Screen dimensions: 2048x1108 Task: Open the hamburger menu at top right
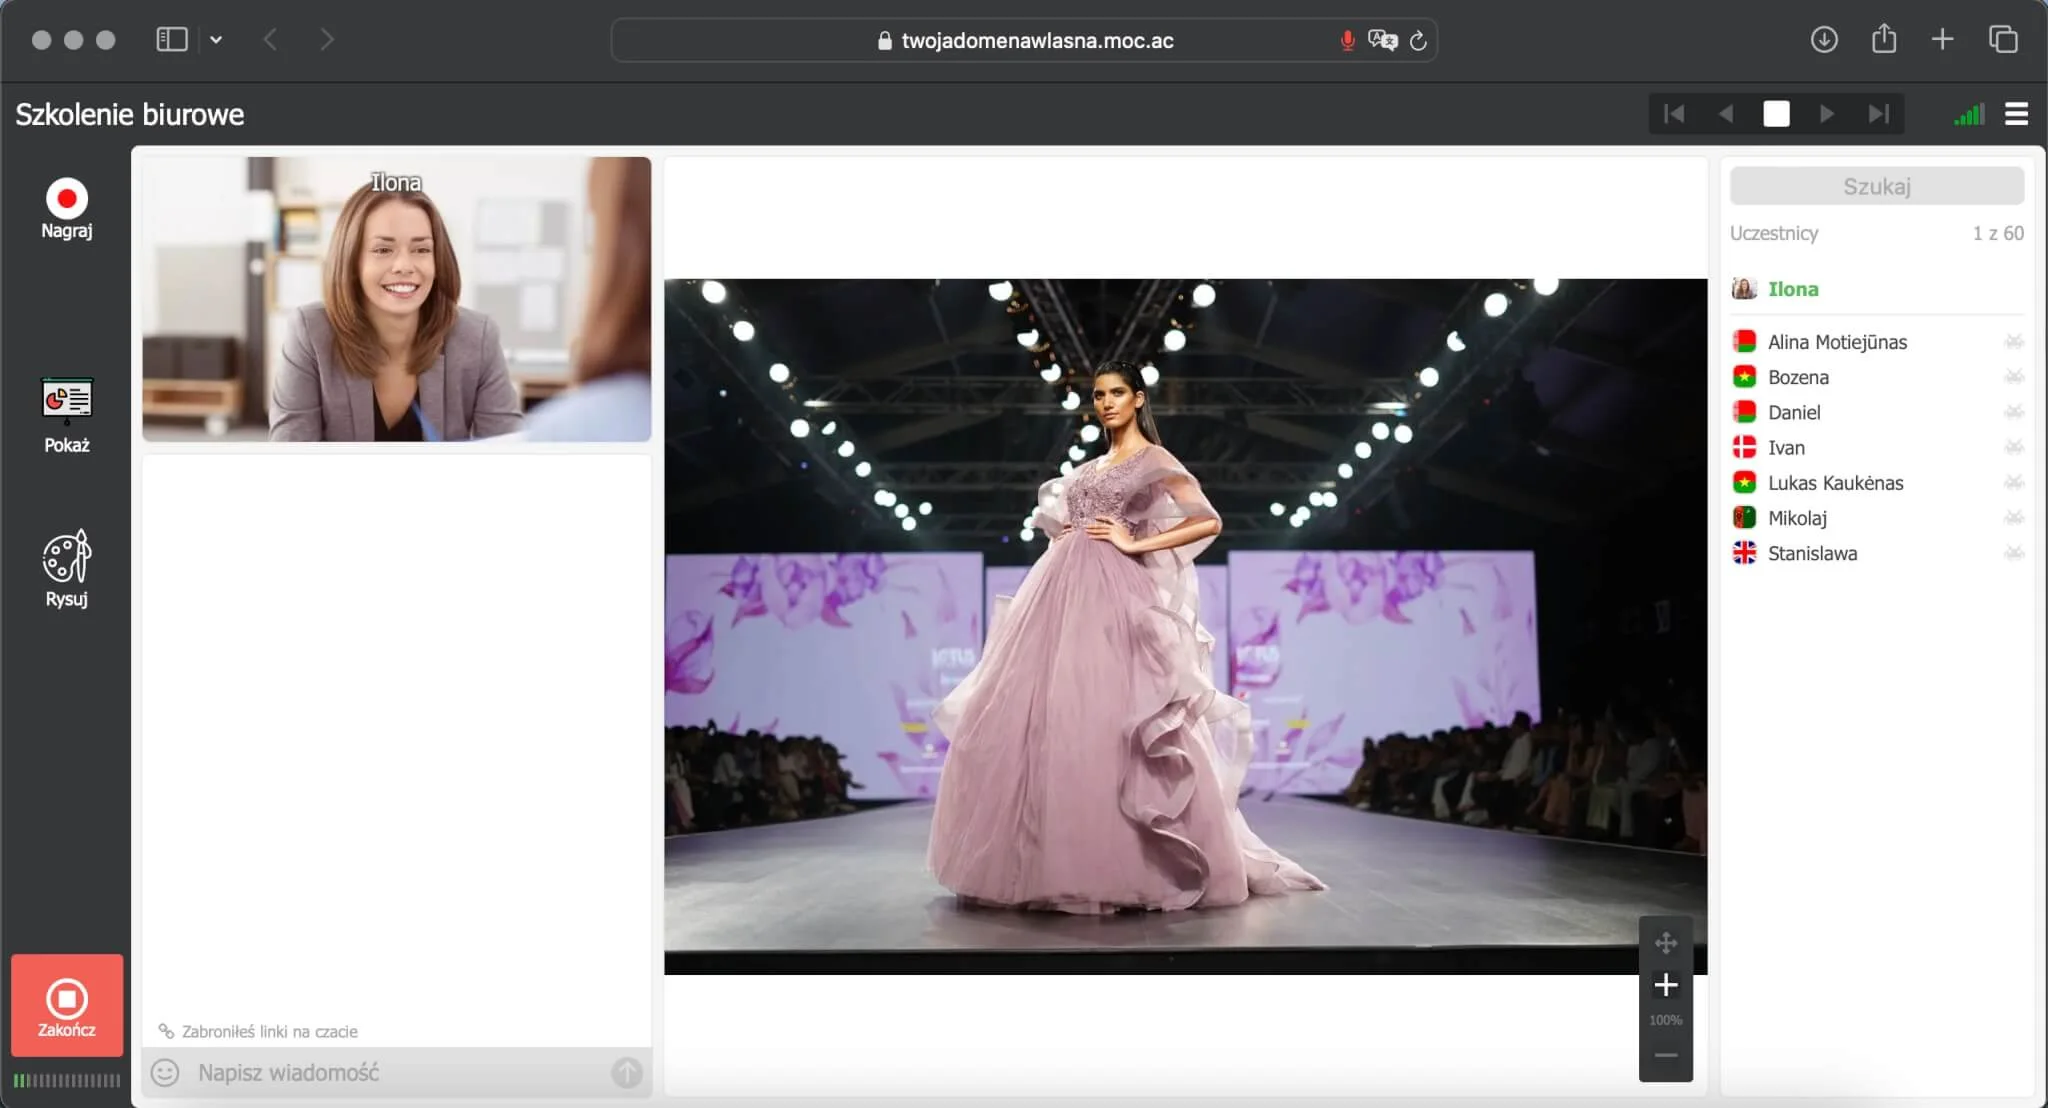point(2016,114)
